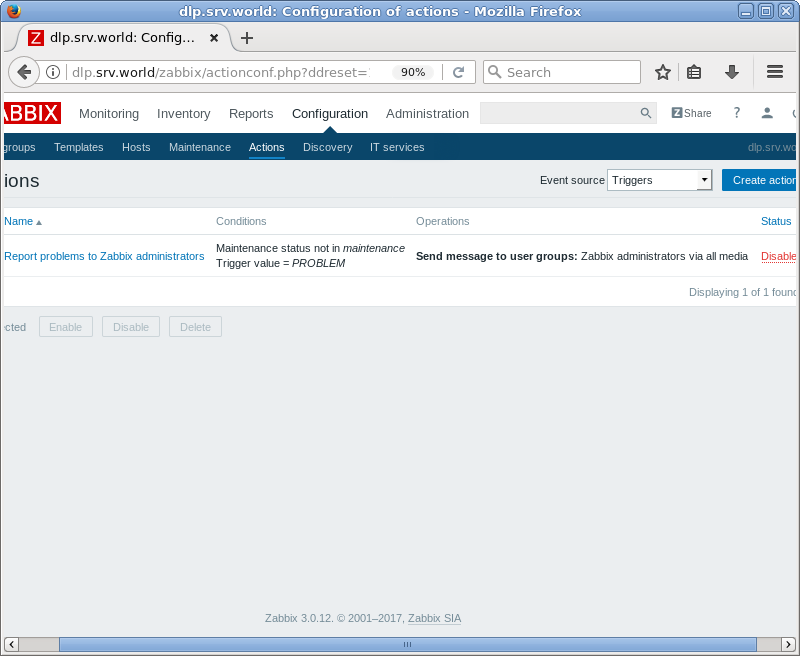Open site information icon in address bar
The width and height of the screenshot is (800, 656).
[x=53, y=72]
